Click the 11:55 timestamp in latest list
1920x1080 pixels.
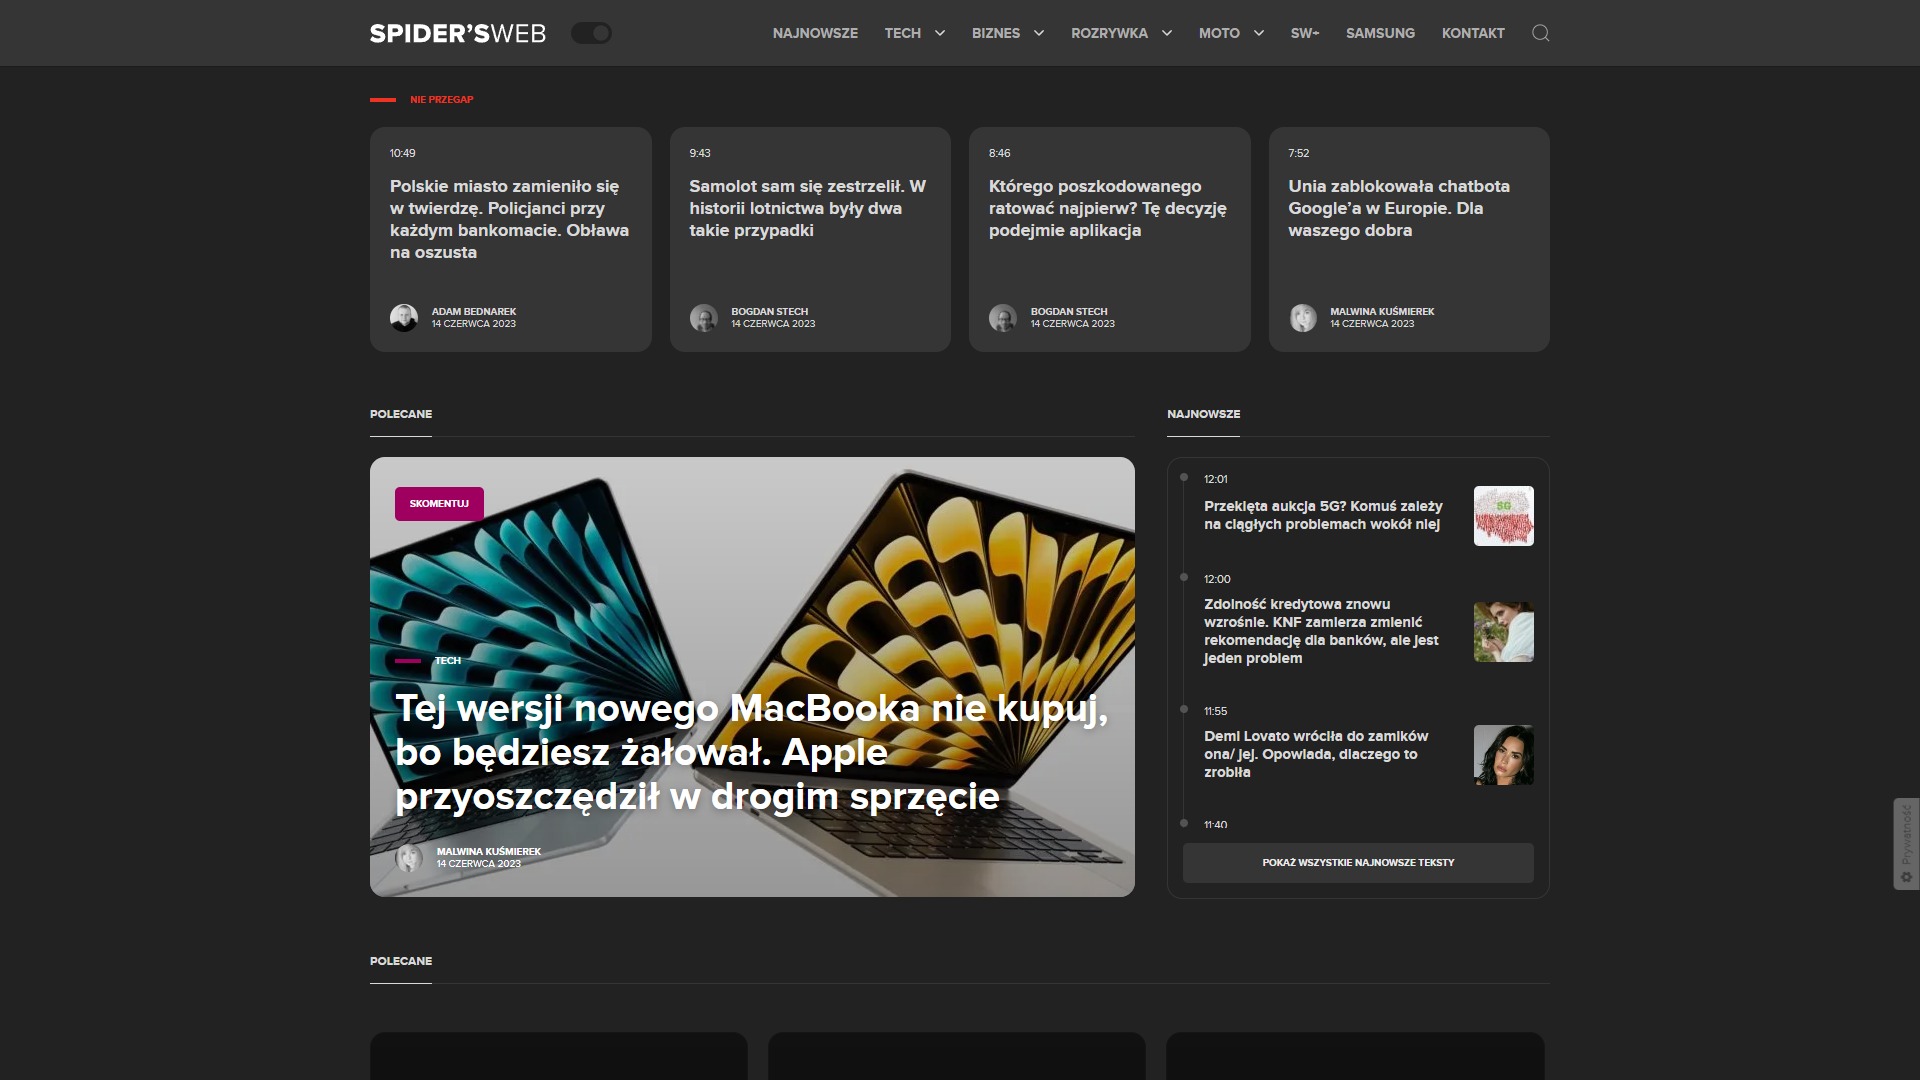pos(1215,712)
